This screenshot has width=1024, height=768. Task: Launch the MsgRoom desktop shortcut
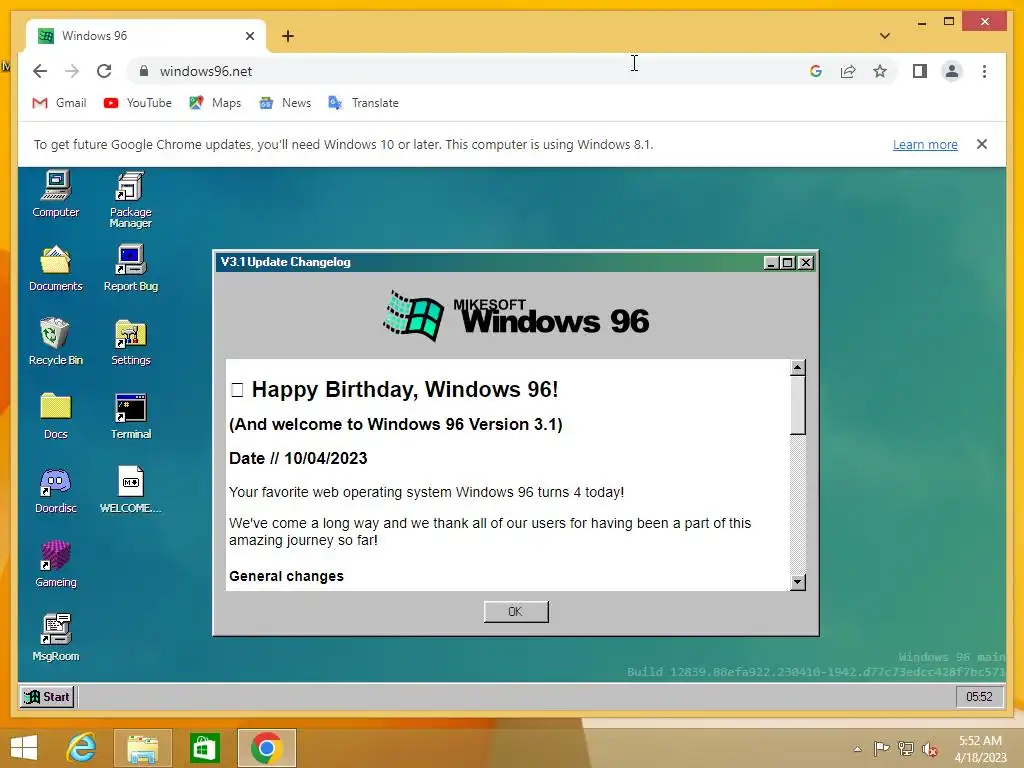(56, 637)
